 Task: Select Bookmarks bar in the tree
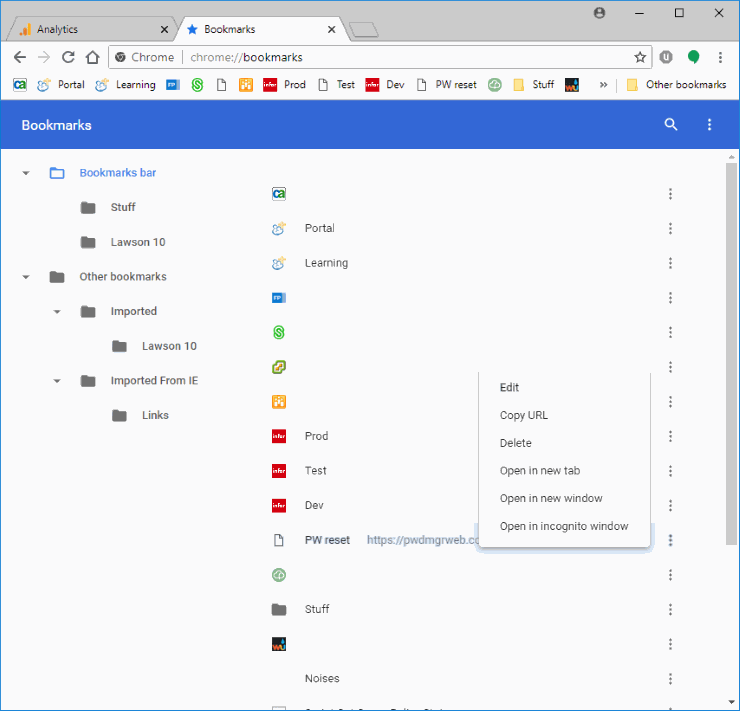coord(102,173)
